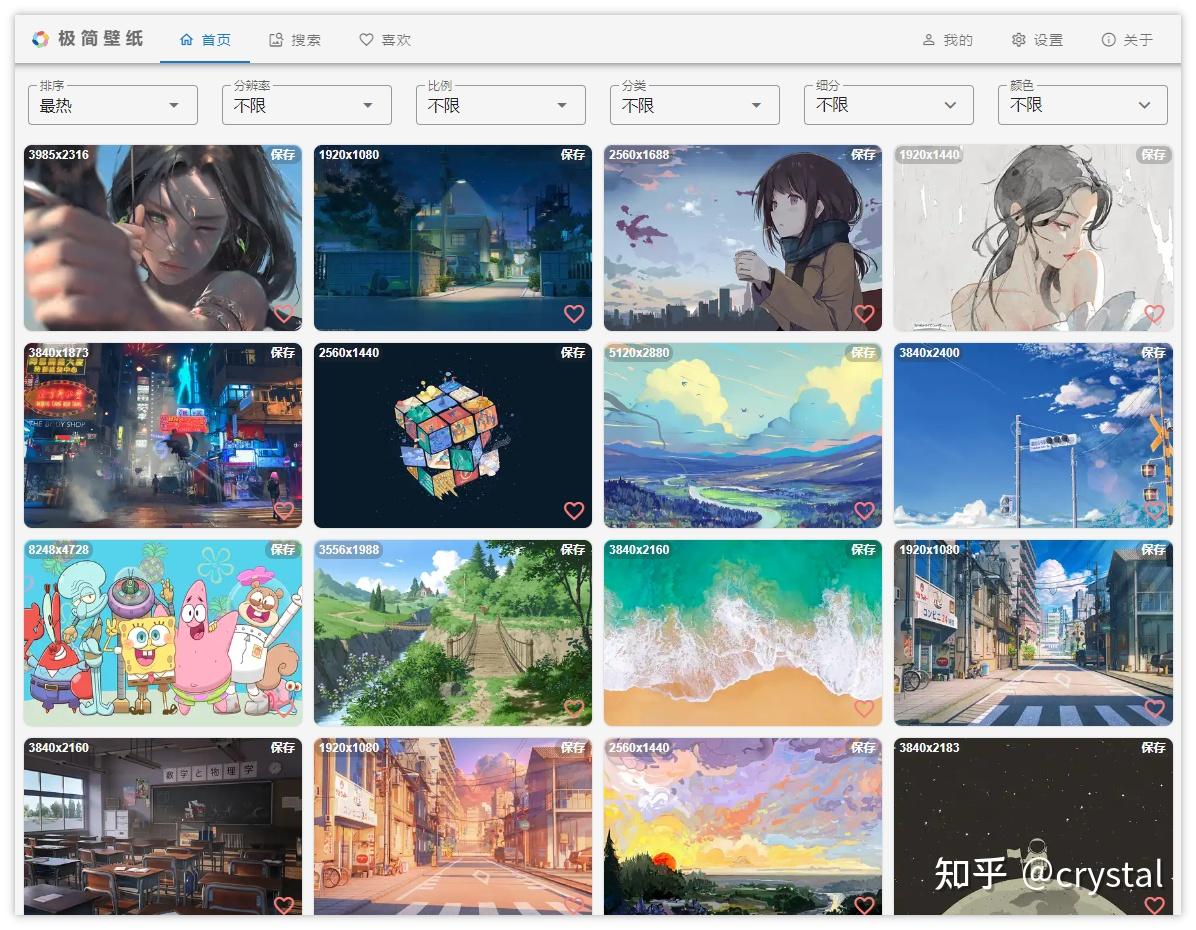Open the Rubik's cube wallpaper thumbnail

(x=452, y=435)
